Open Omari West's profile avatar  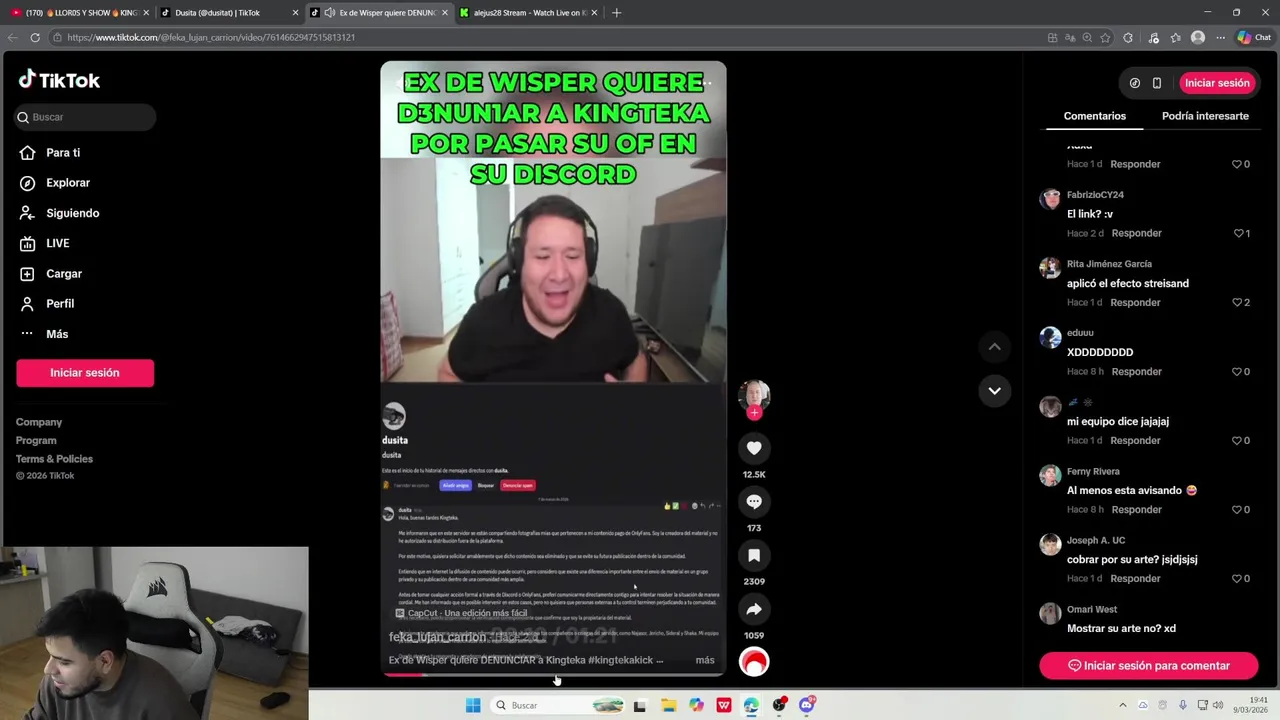click(1050, 613)
